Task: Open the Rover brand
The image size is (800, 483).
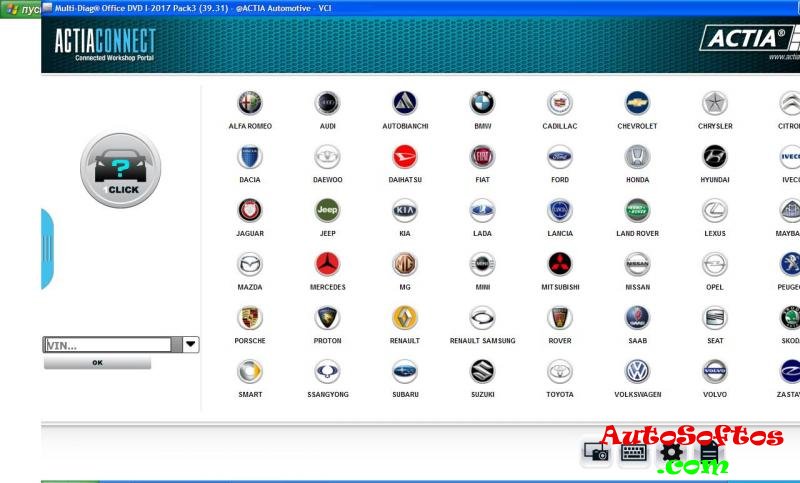Action: point(560,318)
